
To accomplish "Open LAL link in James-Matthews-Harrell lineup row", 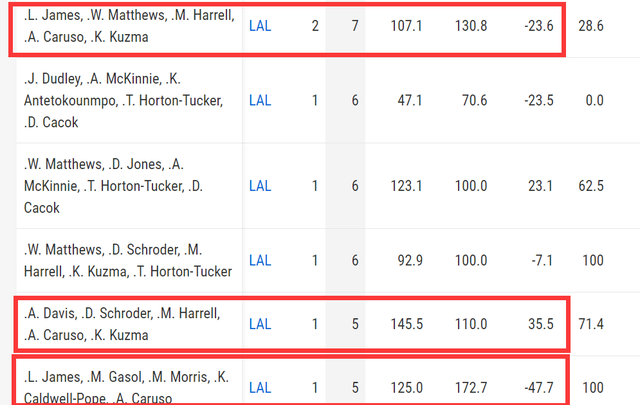I will [260, 26].
